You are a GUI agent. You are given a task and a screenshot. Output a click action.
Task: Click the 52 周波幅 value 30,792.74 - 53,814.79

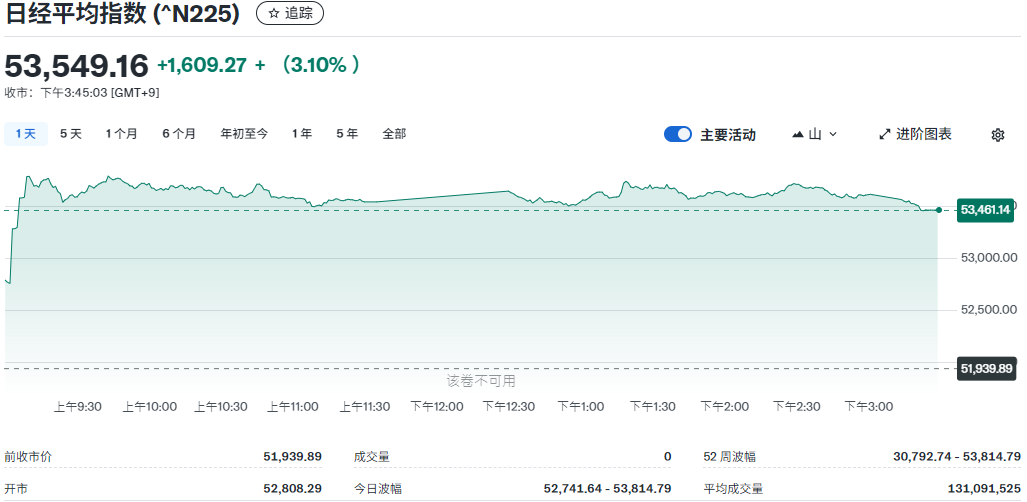click(x=957, y=456)
